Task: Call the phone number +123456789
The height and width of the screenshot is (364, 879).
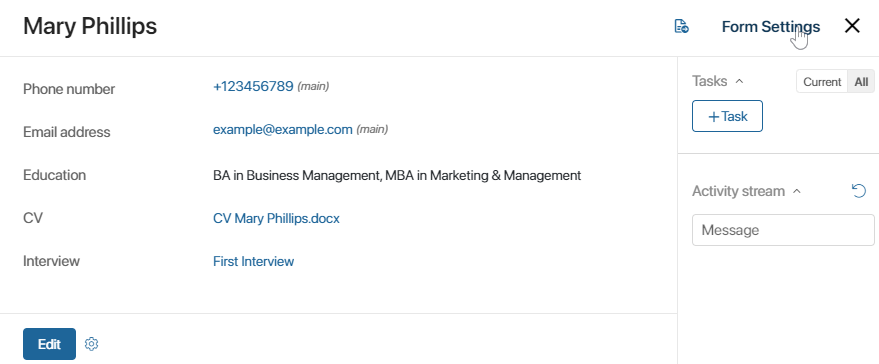Action: (253, 86)
